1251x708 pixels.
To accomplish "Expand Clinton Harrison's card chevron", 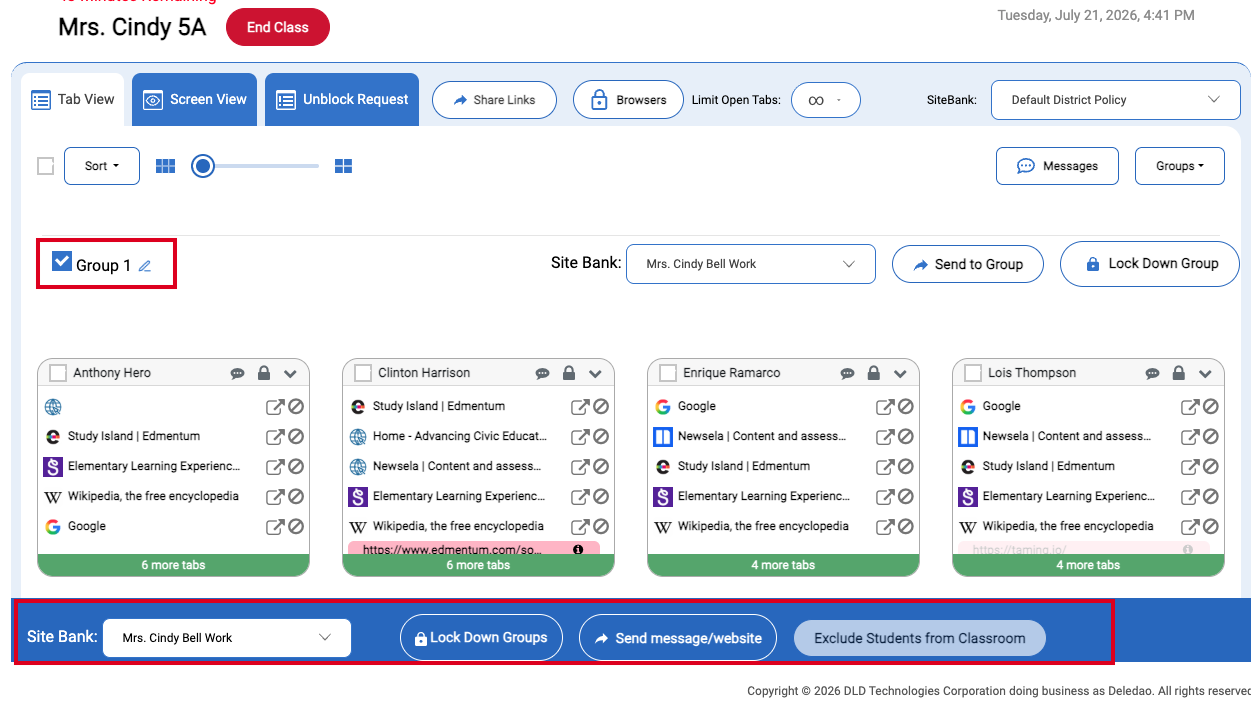I will coord(595,373).
